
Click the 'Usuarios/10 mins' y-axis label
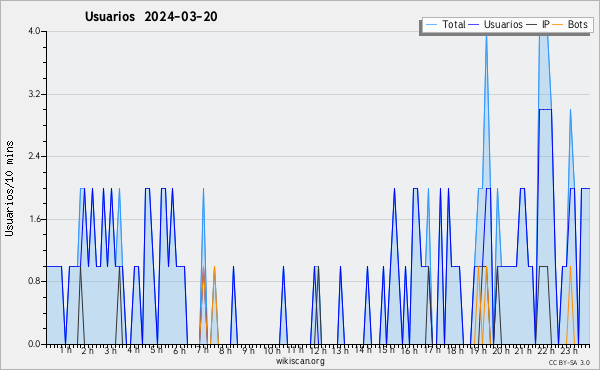coord(9,188)
